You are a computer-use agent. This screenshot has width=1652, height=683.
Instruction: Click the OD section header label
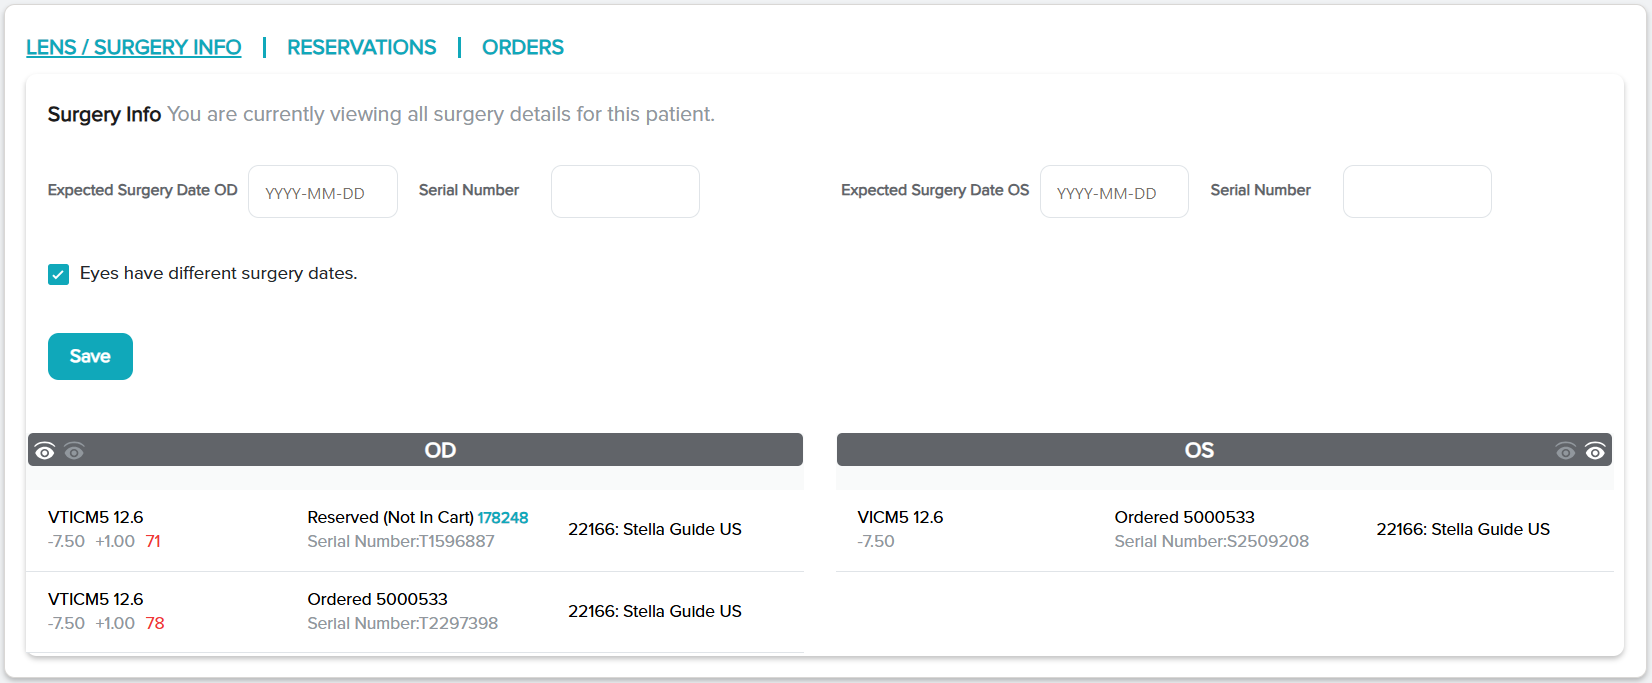(x=440, y=450)
